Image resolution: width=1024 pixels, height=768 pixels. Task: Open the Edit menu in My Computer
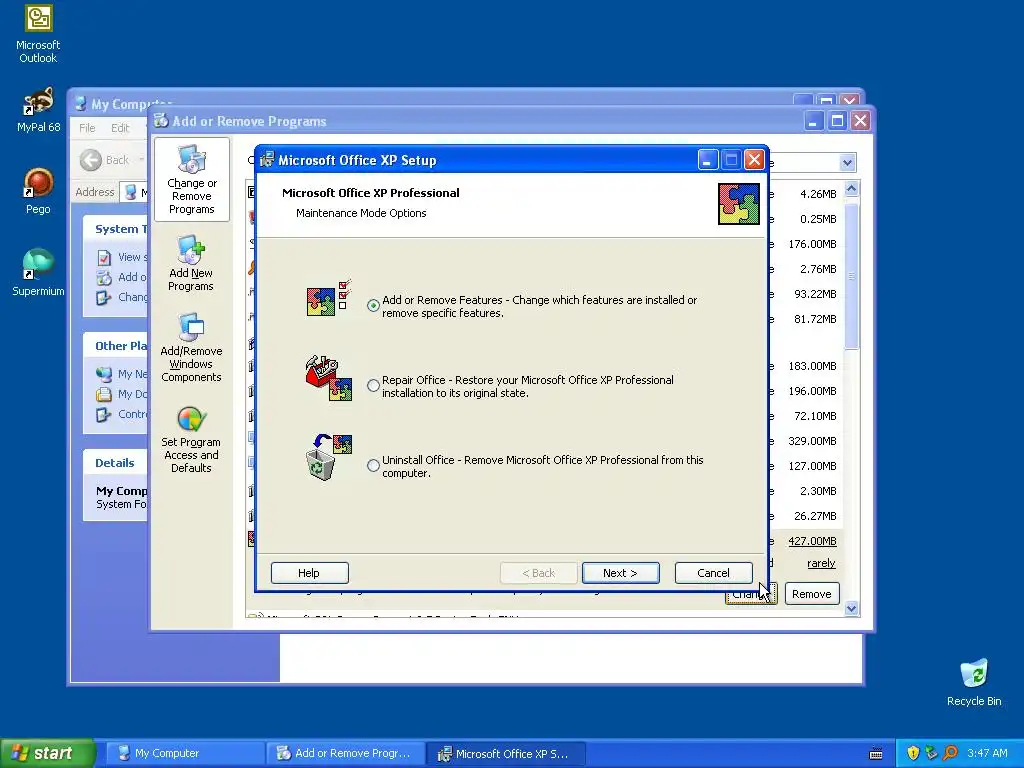tap(120, 128)
